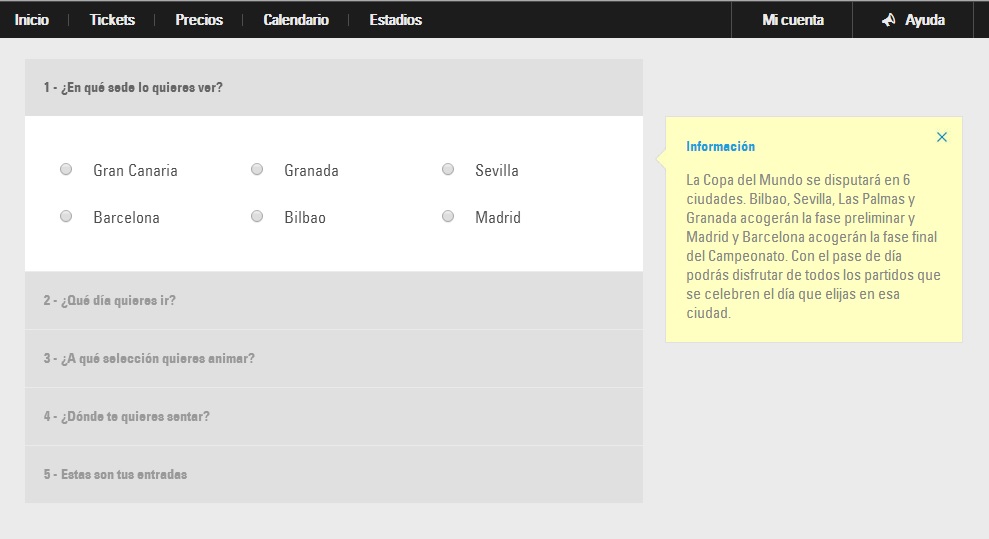This screenshot has height=539, width=989.
Task: Select the Gran Canaria radio button
Action: [66, 170]
